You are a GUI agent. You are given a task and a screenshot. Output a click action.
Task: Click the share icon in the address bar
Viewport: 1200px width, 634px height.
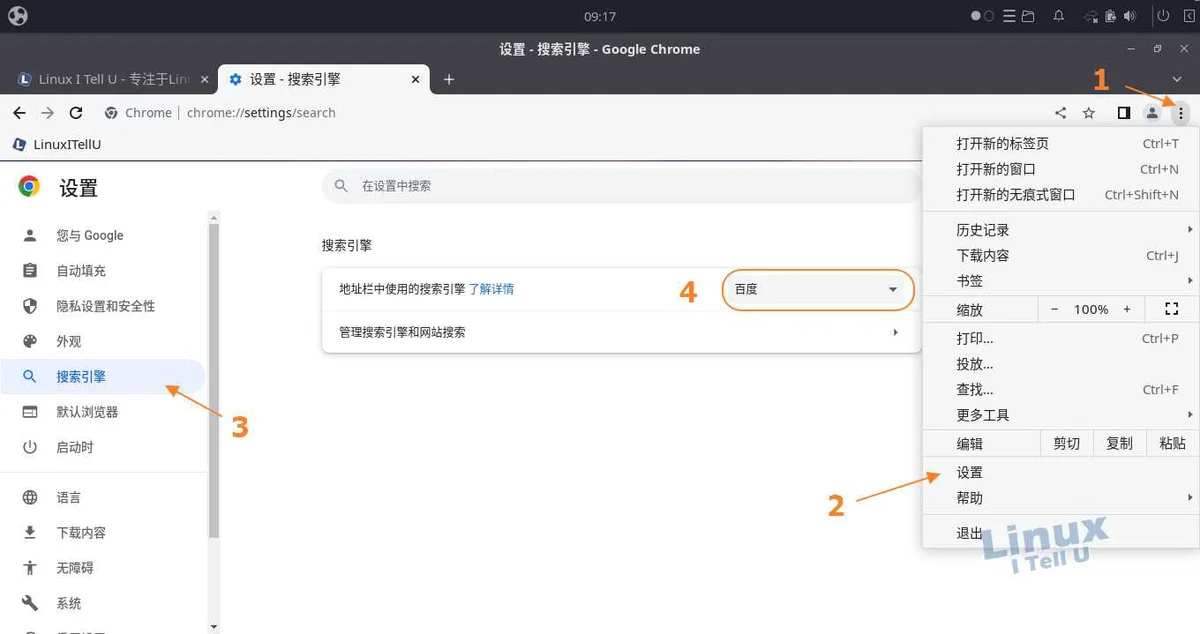[1061, 113]
